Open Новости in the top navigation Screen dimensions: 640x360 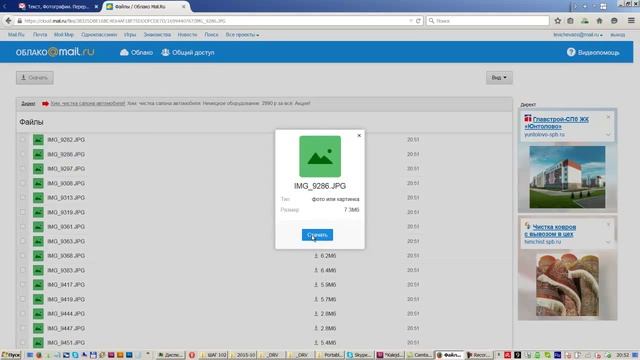(187, 35)
